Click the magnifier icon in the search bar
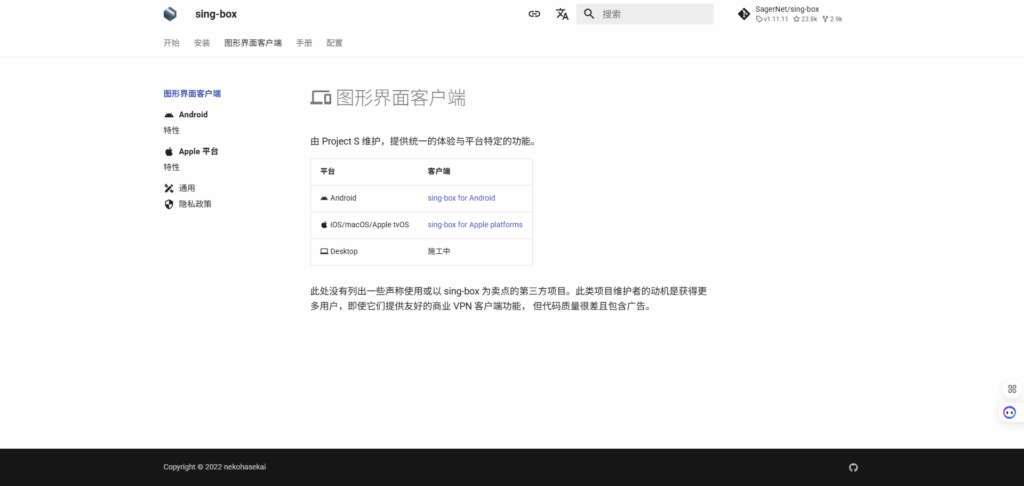This screenshot has width=1024, height=486. pos(590,14)
